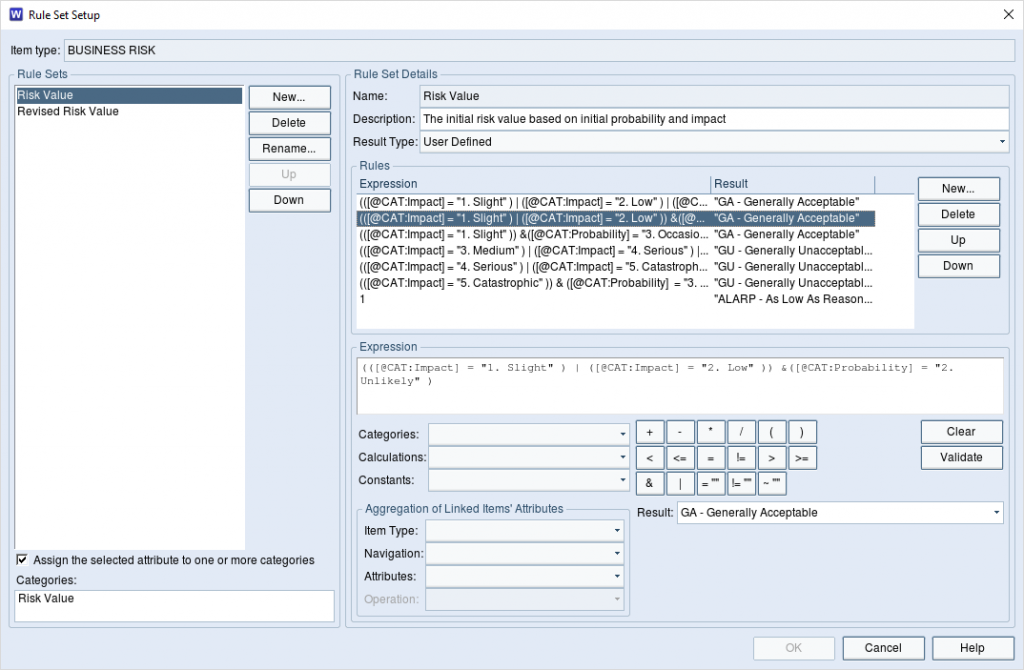This screenshot has height=670, width=1024.
Task: Insert the OR (|) operator
Action: (679, 483)
